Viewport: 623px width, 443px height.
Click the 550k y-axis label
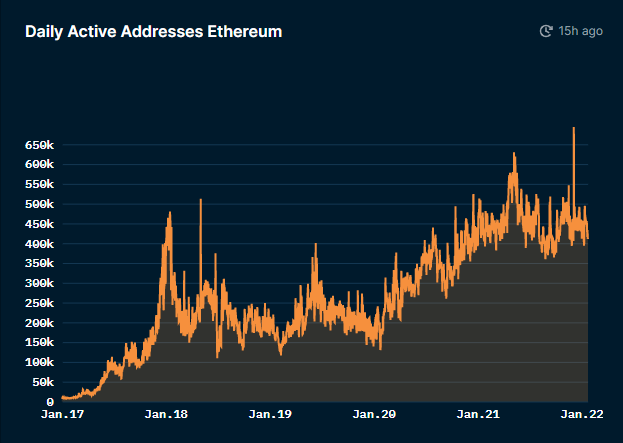(x=39, y=184)
